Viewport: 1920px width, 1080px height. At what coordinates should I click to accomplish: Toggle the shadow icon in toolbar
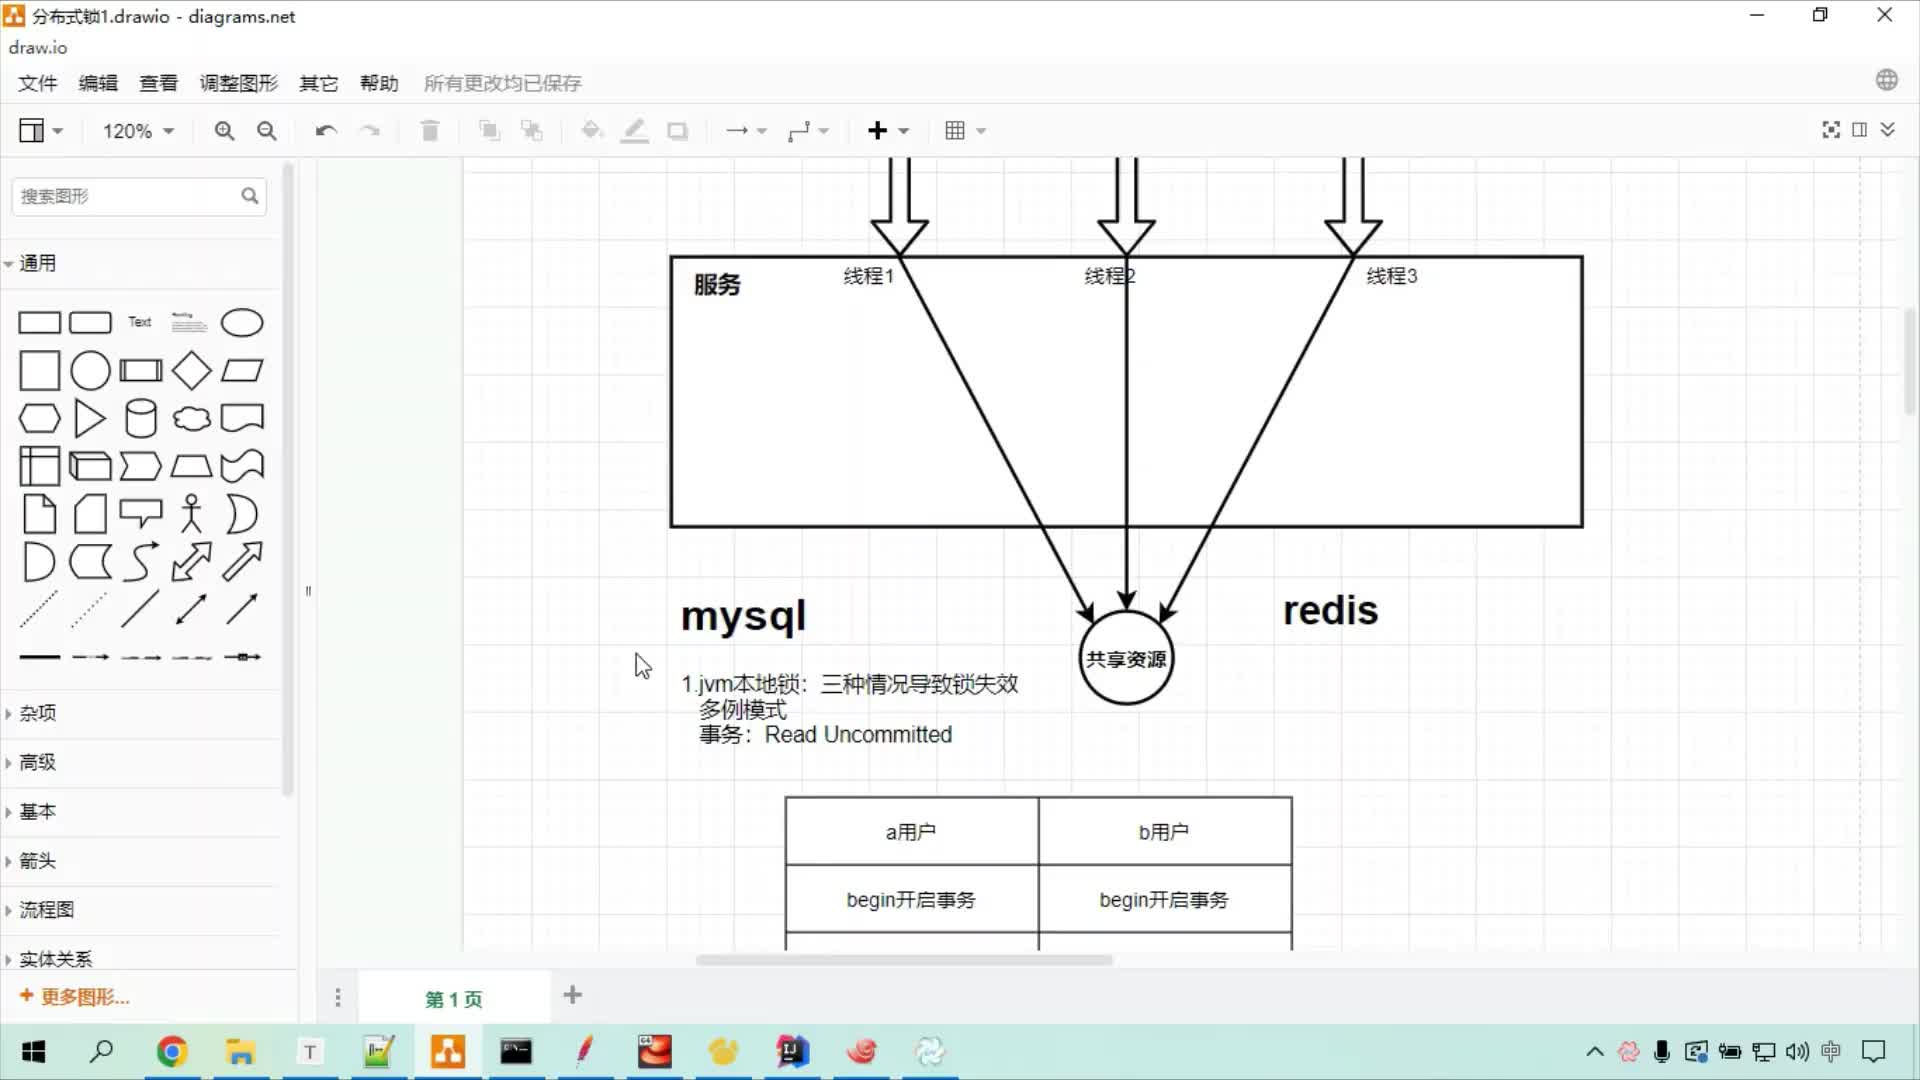tap(678, 131)
